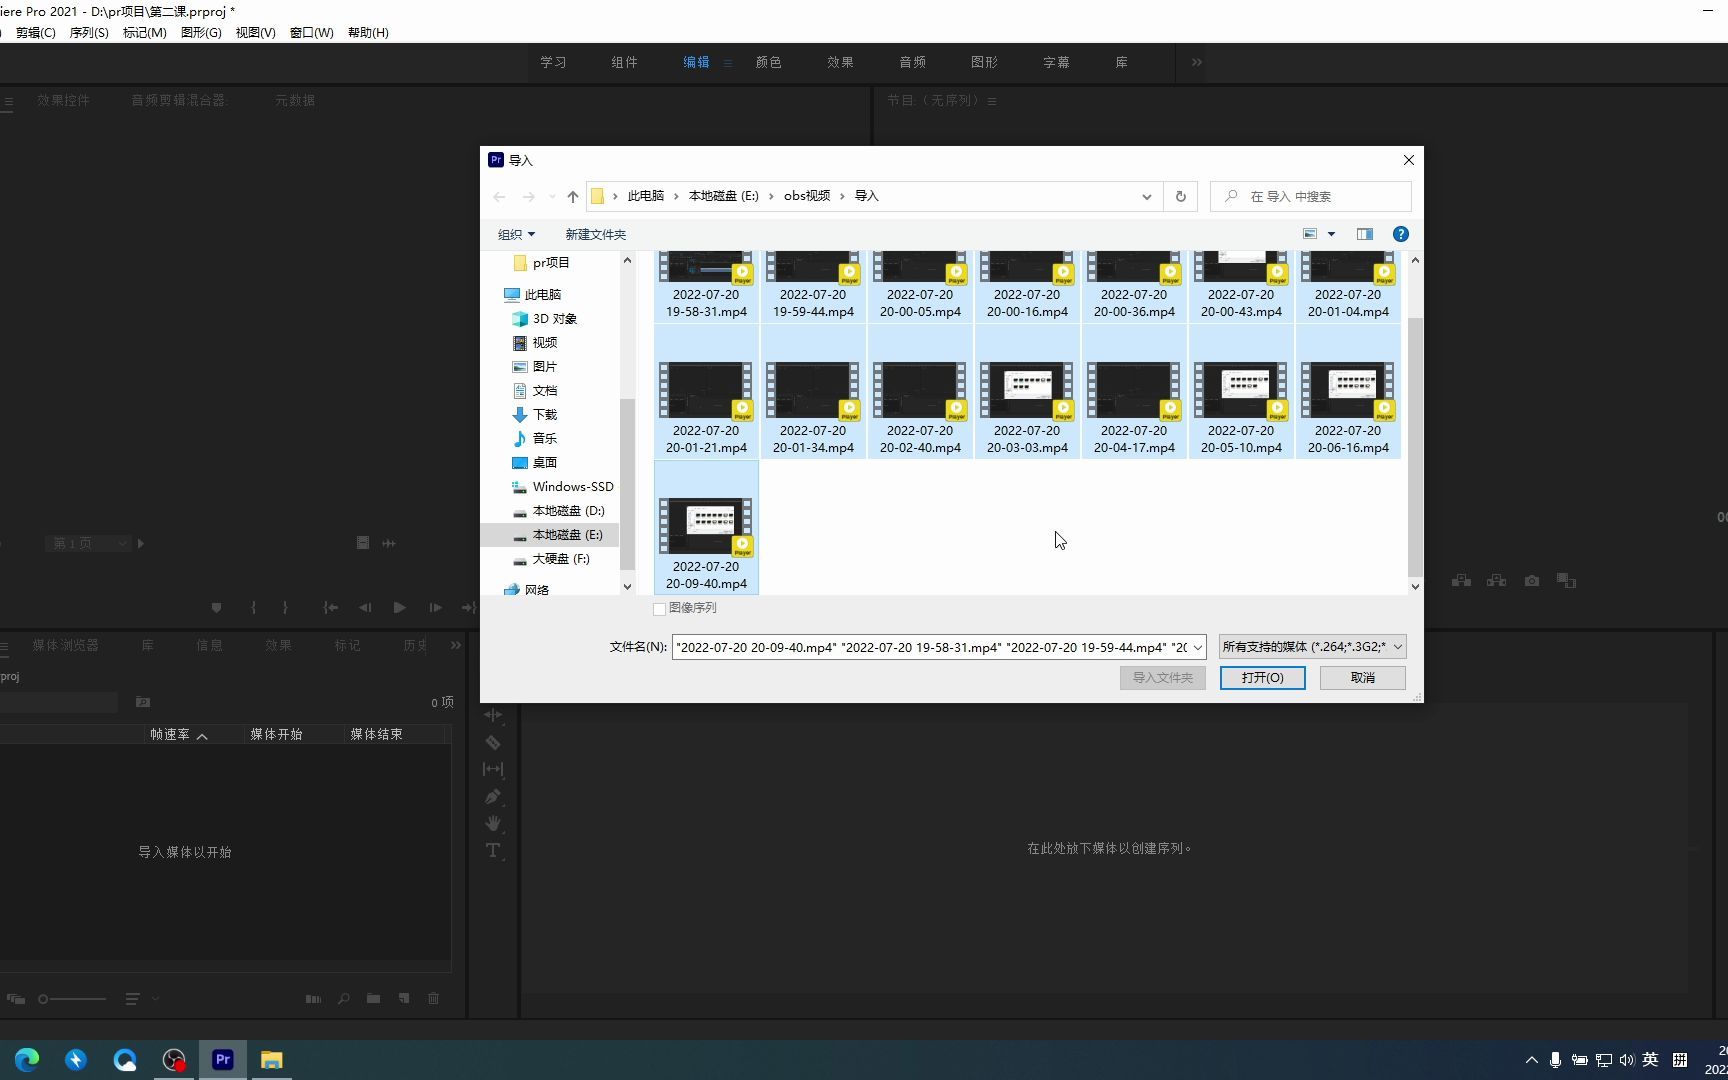Select the 2022-07-20 20-09-40.mp4 video thumbnail

tap(706, 525)
